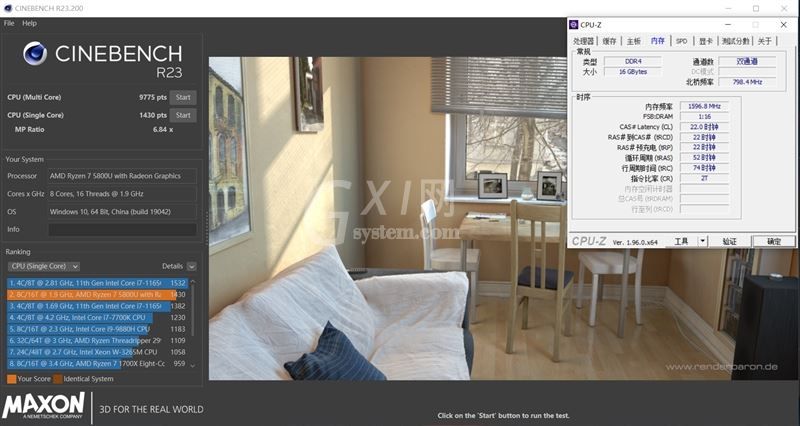Close the CPU-Z window
Viewport: 800px width, 426px height.
[x=783, y=24]
